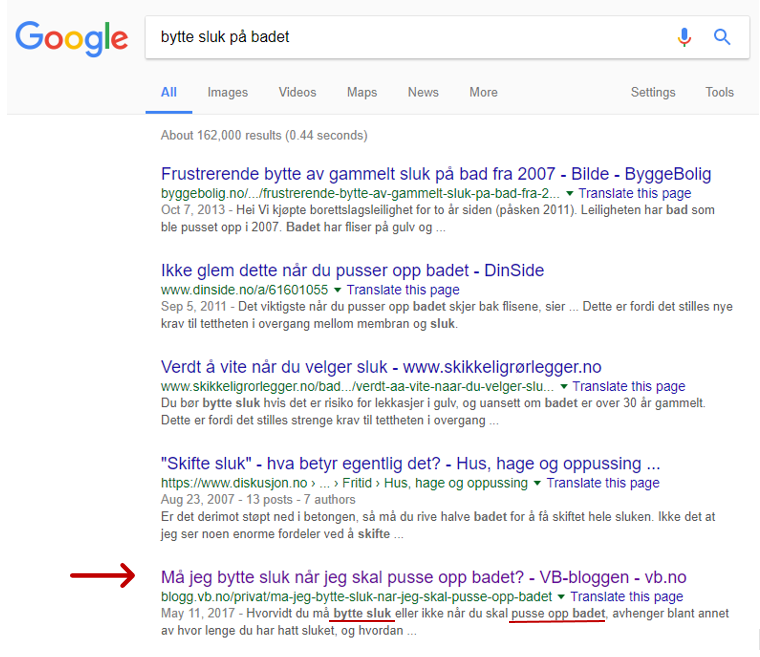This screenshot has height=657, width=760.
Task: Switch to the Videos tab
Action: [x=297, y=92]
